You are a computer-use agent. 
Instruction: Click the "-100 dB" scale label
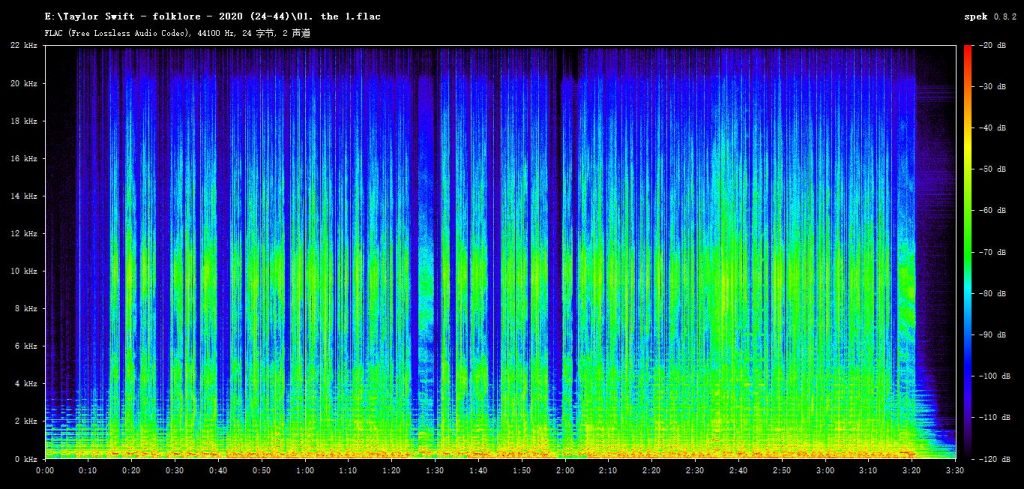[995, 376]
